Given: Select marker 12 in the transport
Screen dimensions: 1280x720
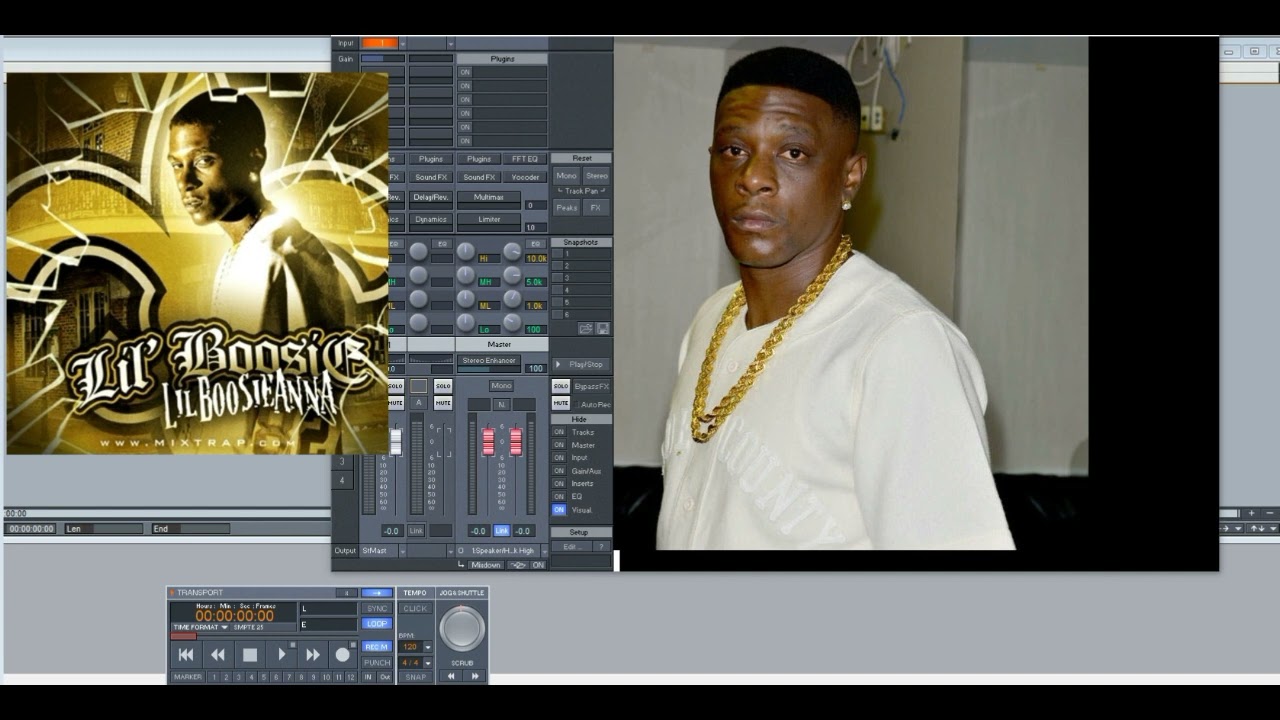Looking at the screenshot, I should 351,677.
